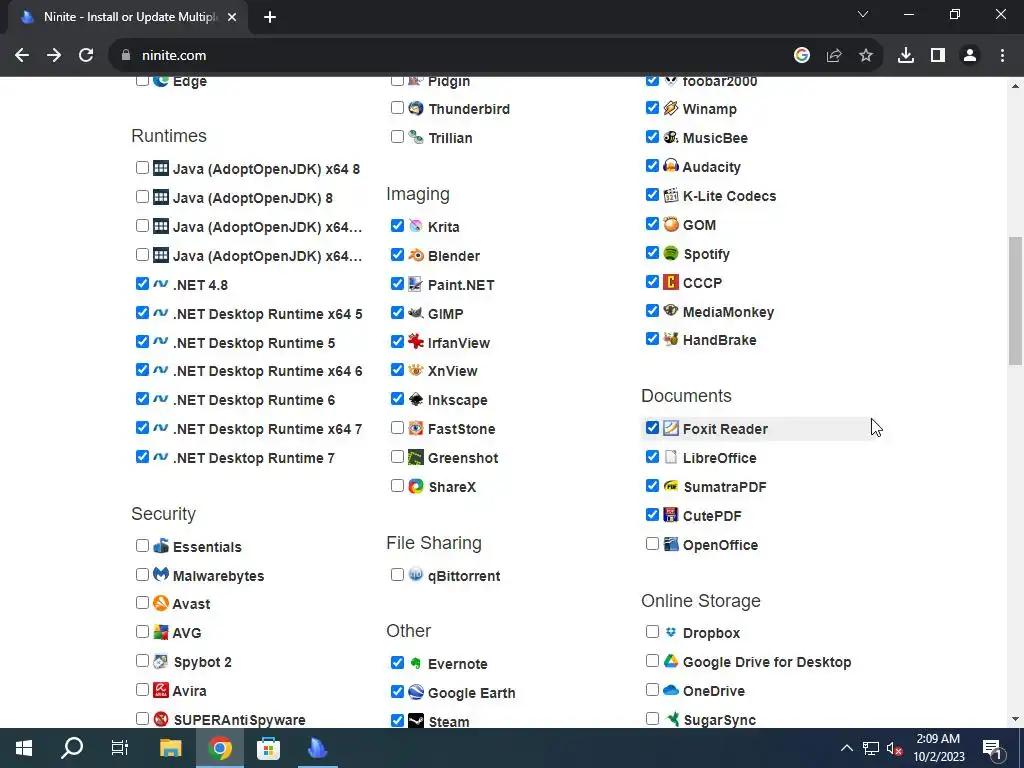Screen dimensions: 1024x768
Task: Click the LibreOffice label
Action: point(720,458)
